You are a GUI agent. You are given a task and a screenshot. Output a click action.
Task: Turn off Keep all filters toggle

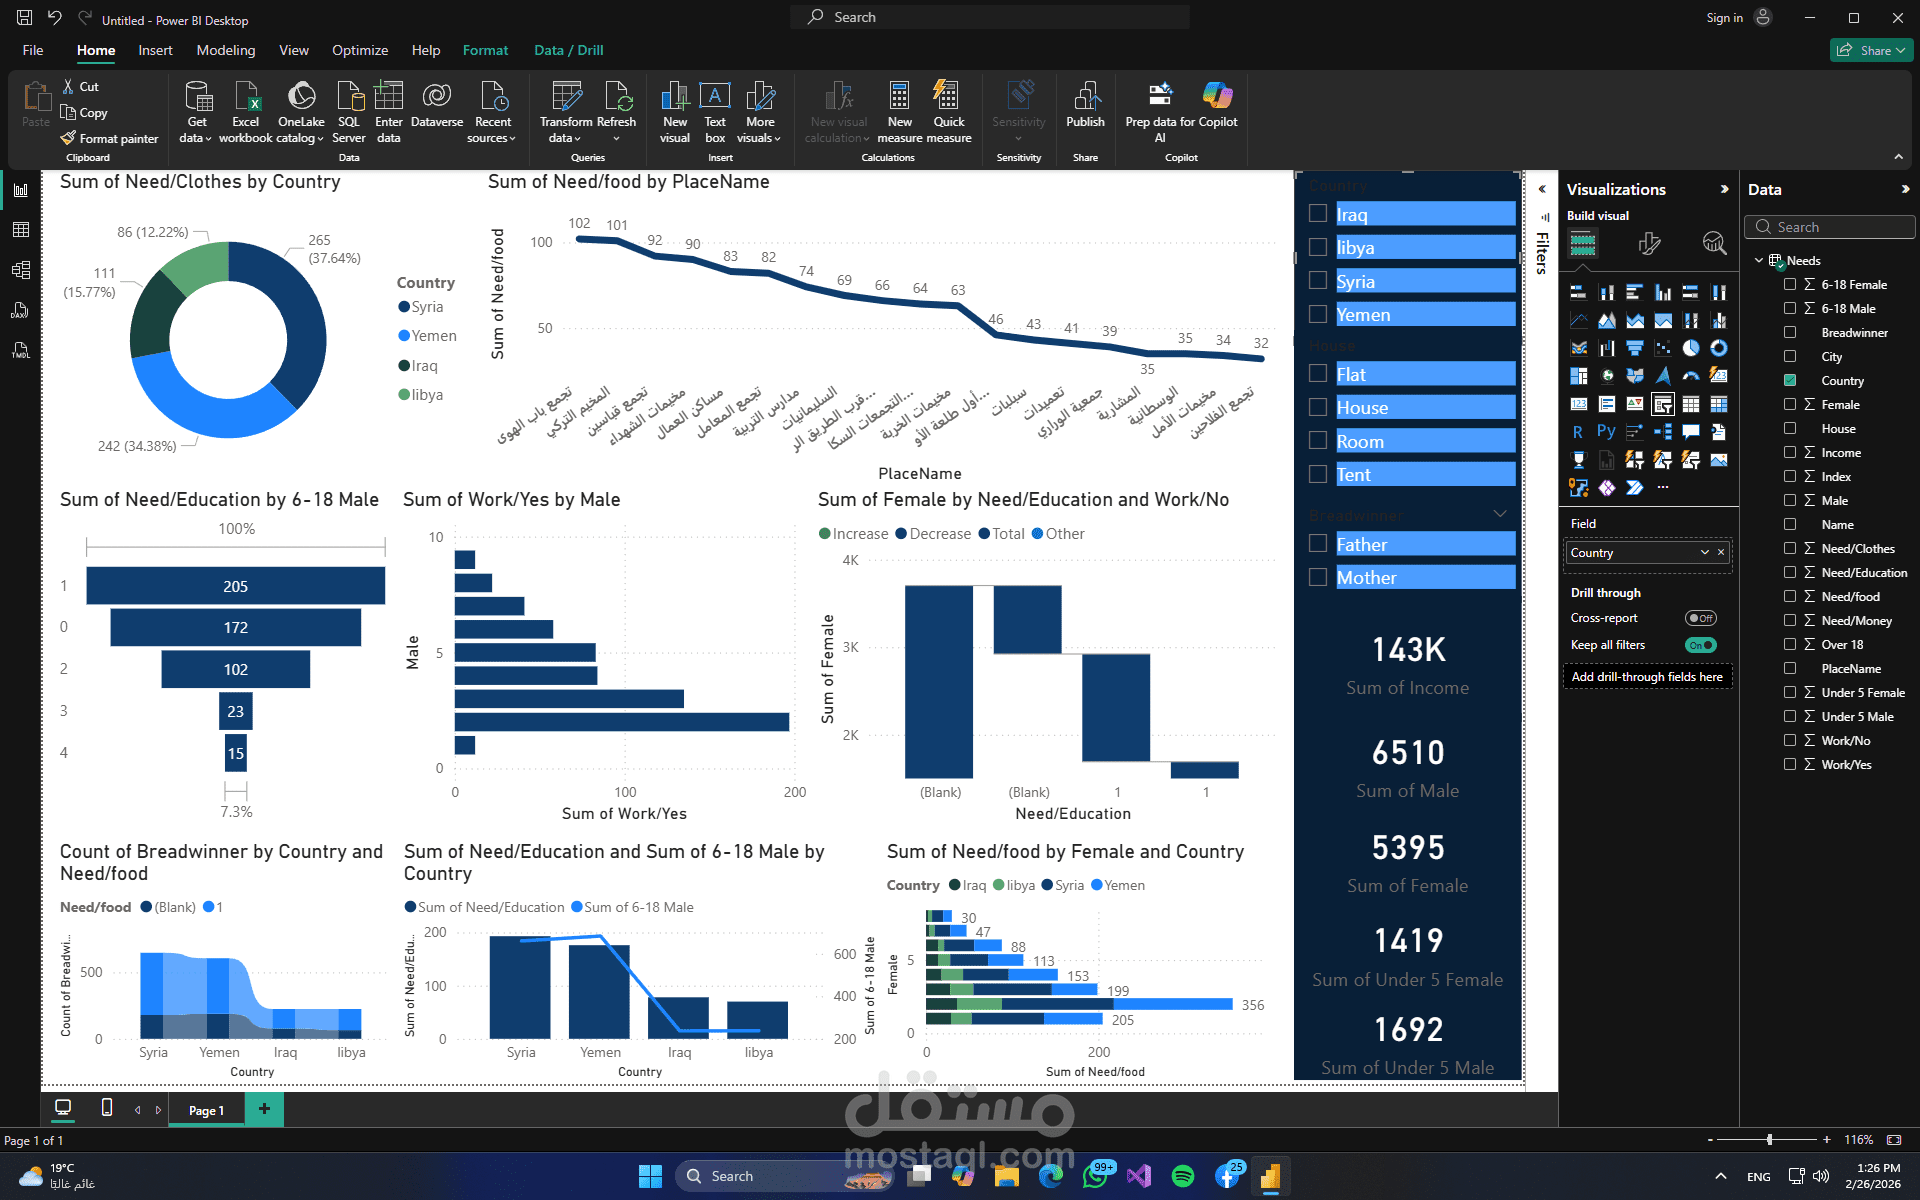pyautogui.click(x=1700, y=645)
